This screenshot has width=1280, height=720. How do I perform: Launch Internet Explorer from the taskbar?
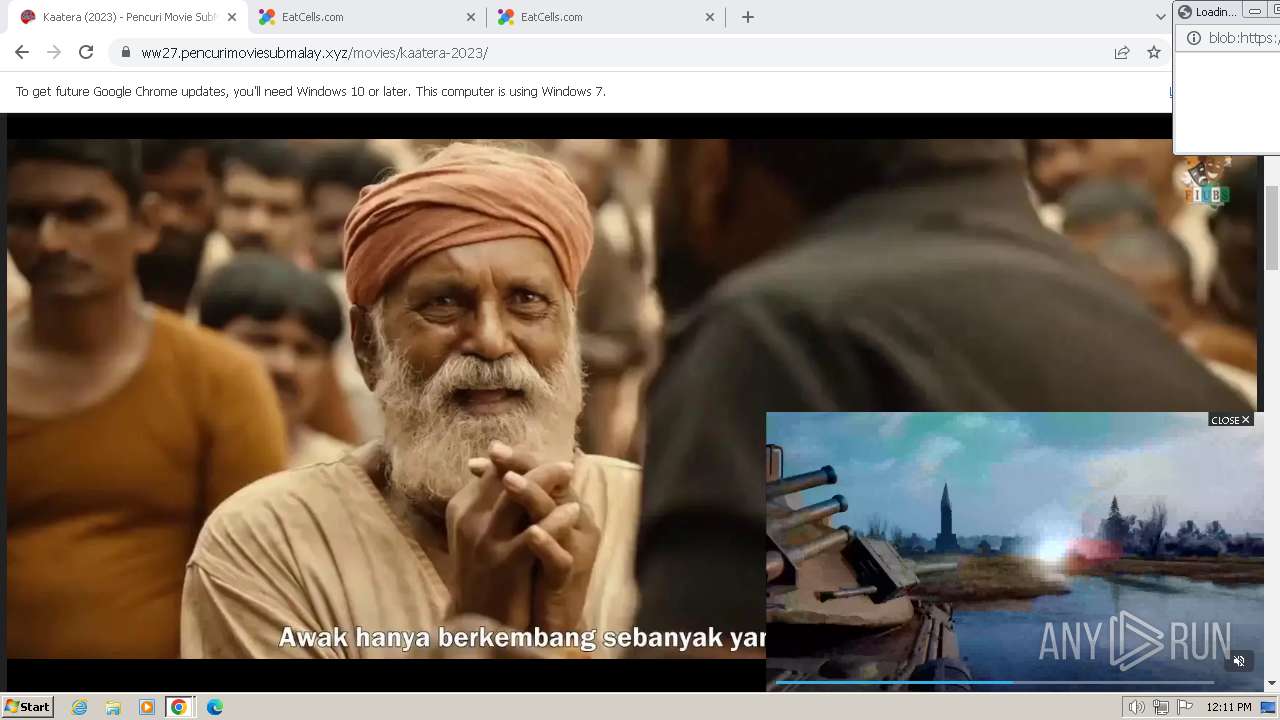click(80, 707)
